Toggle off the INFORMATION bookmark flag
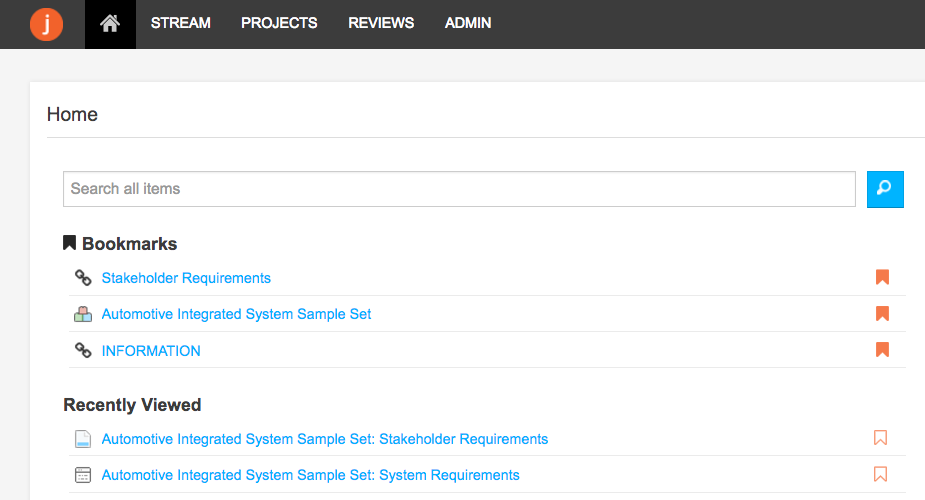This screenshot has width=925, height=500. [x=882, y=350]
